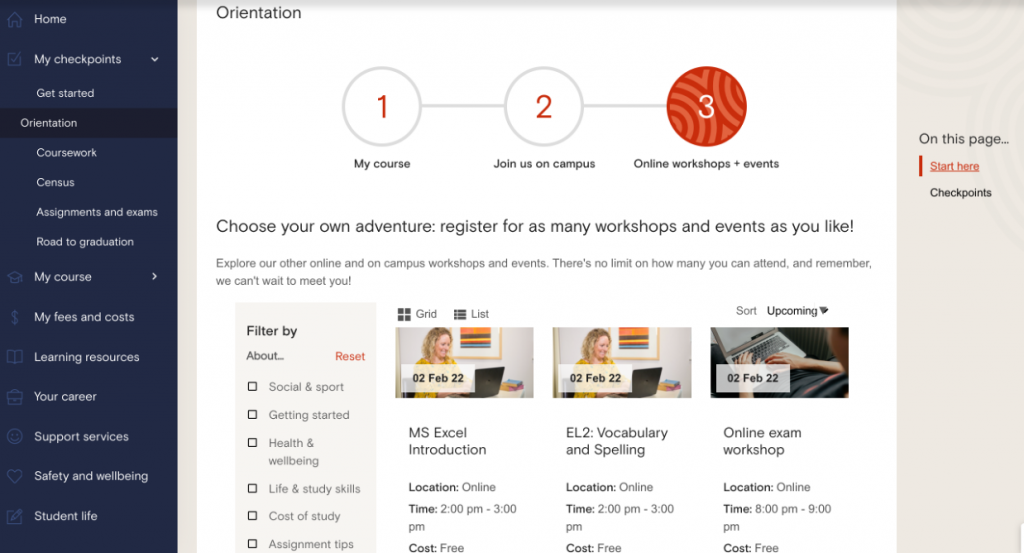Reset the About filters
The image size is (1024, 553).
[350, 356]
